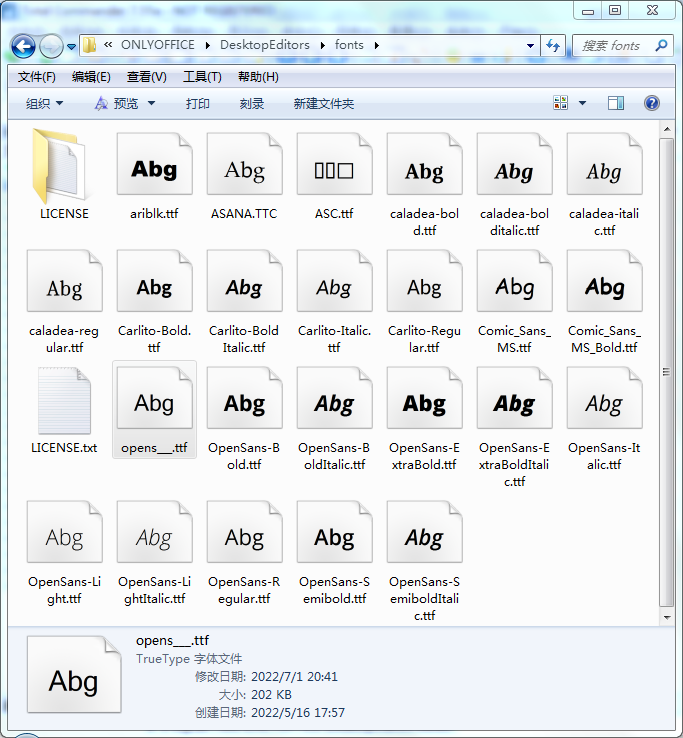Click ONLYOFFICE in the breadcrumb path

point(158,45)
